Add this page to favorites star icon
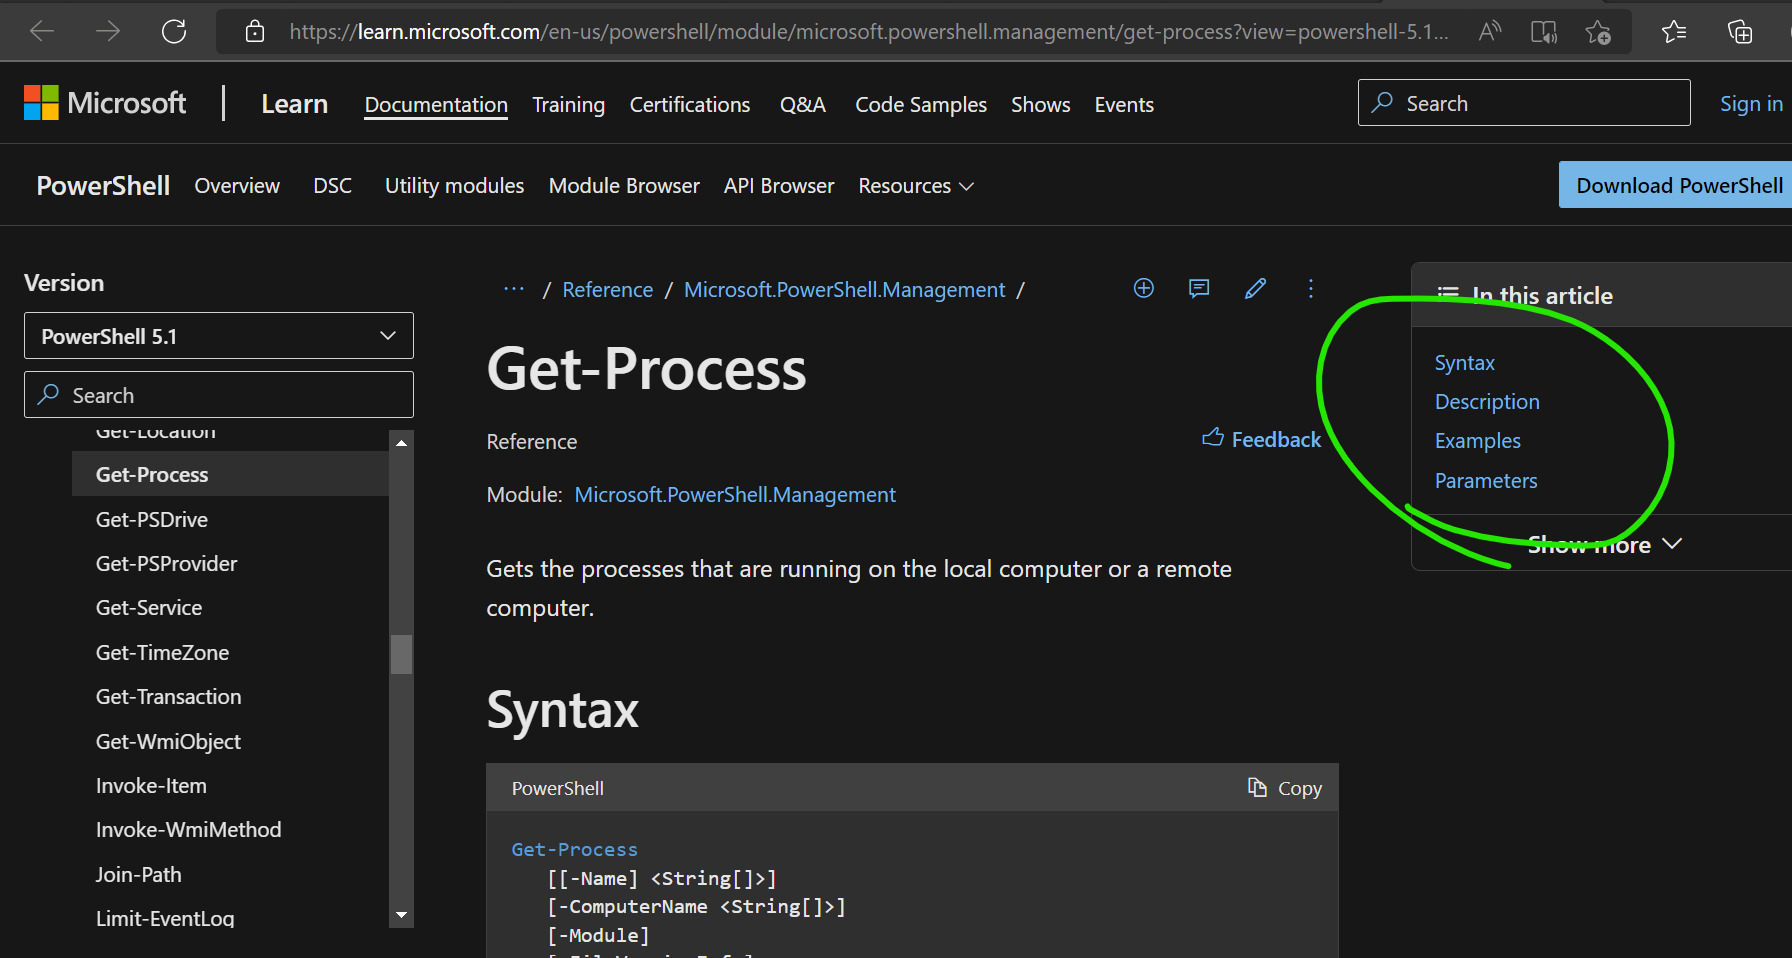 1598,32
